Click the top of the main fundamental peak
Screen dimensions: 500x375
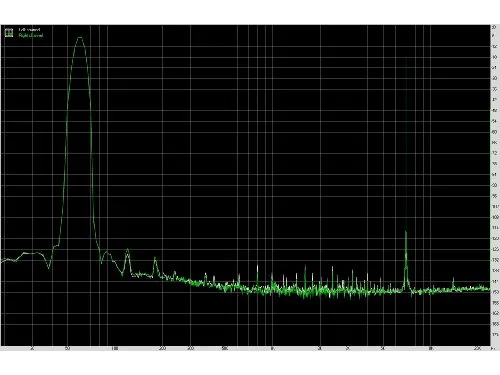coord(80,37)
